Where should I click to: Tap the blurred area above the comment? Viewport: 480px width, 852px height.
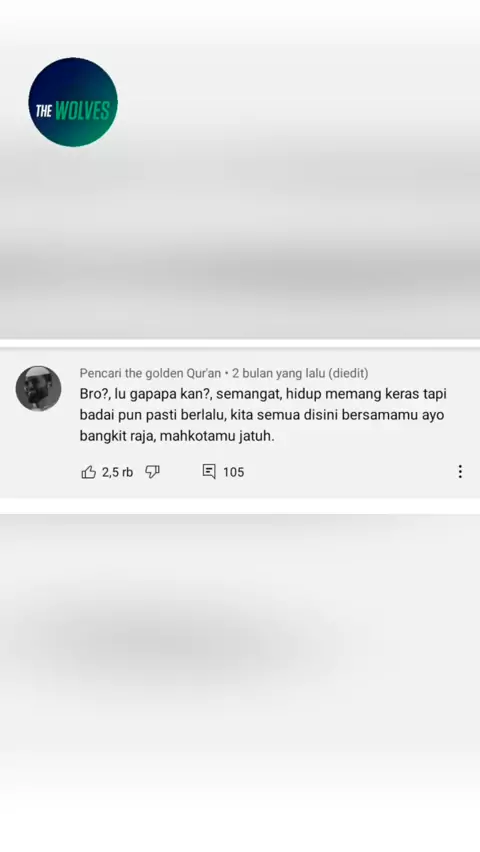[x=240, y=239]
